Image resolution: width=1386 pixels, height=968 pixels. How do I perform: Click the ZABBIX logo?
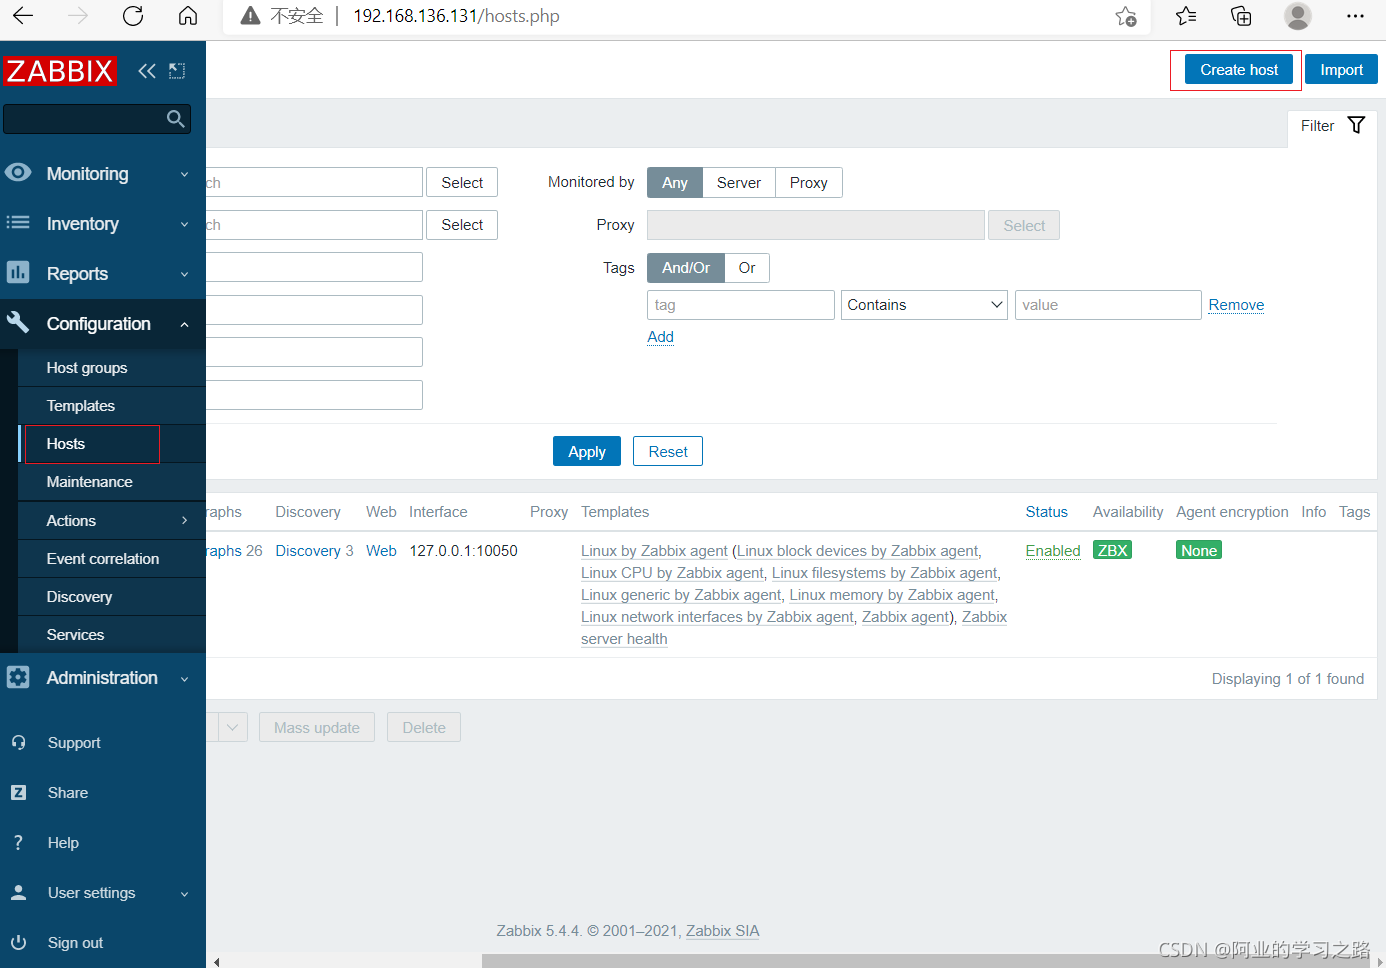(x=60, y=71)
